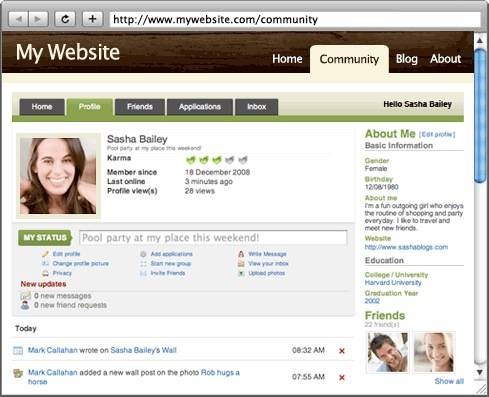Click the wall post icon in the 08:32 AM row
The height and width of the screenshot is (397, 489).
pos(18,350)
